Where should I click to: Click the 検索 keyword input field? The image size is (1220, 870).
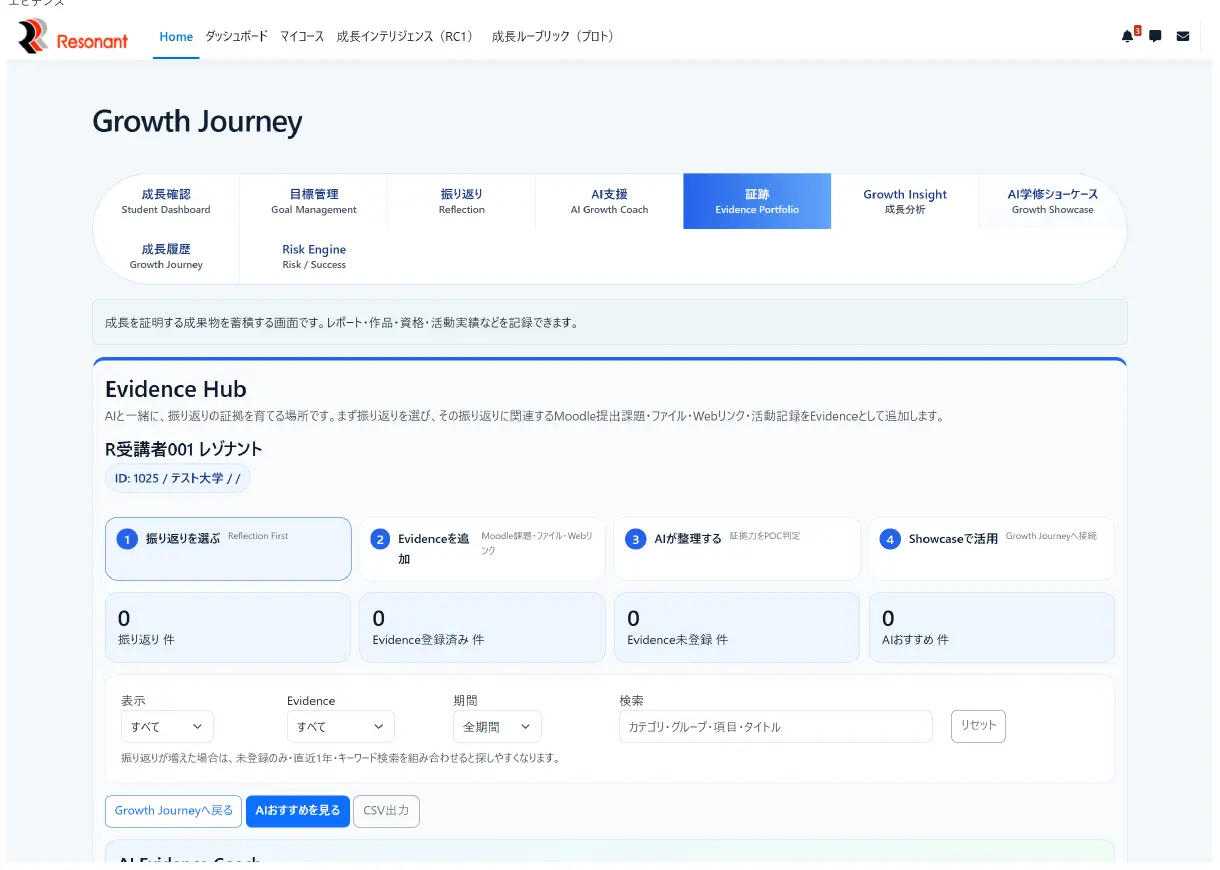pyautogui.click(x=776, y=726)
